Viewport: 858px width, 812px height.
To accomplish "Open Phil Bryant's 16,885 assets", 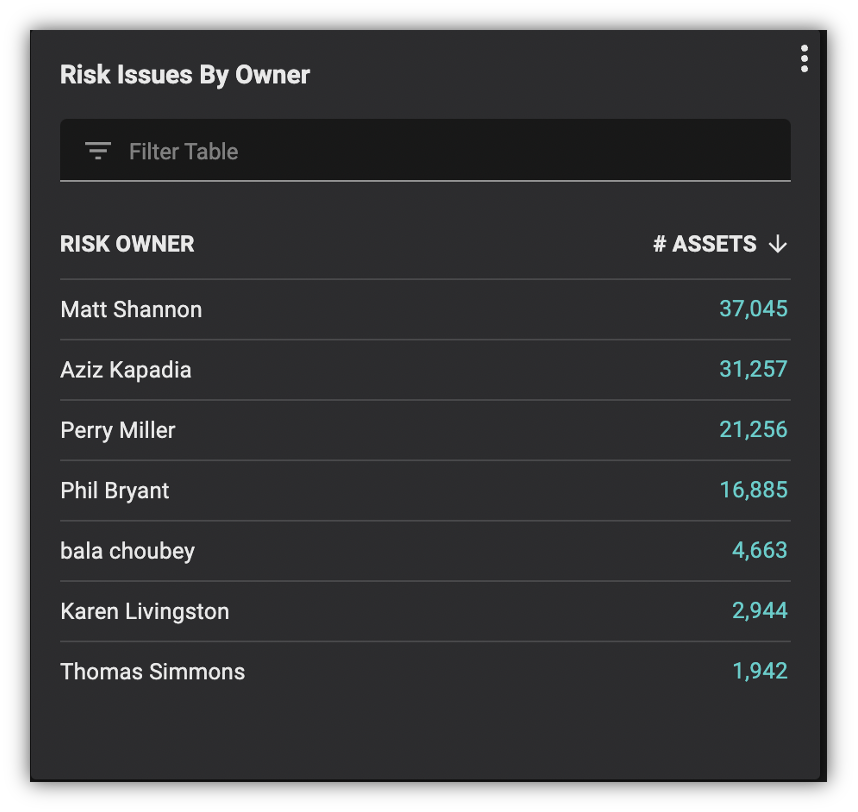I will [x=753, y=490].
